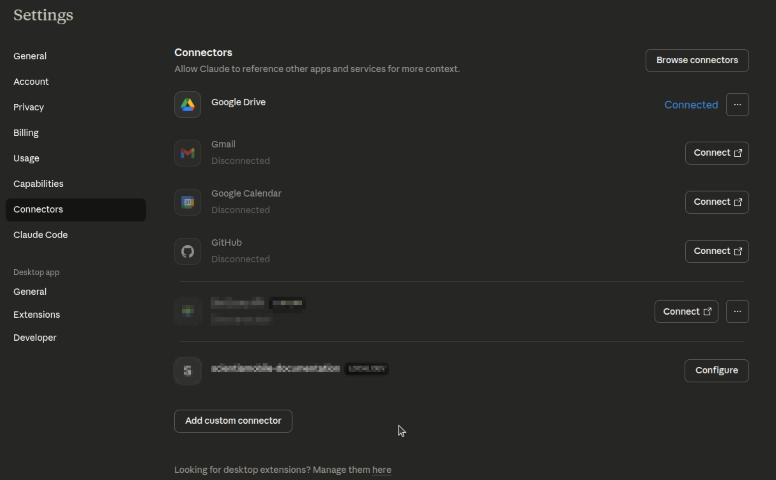Switch to Billing settings
Screen dimensions: 776x480
tap(76, 133)
